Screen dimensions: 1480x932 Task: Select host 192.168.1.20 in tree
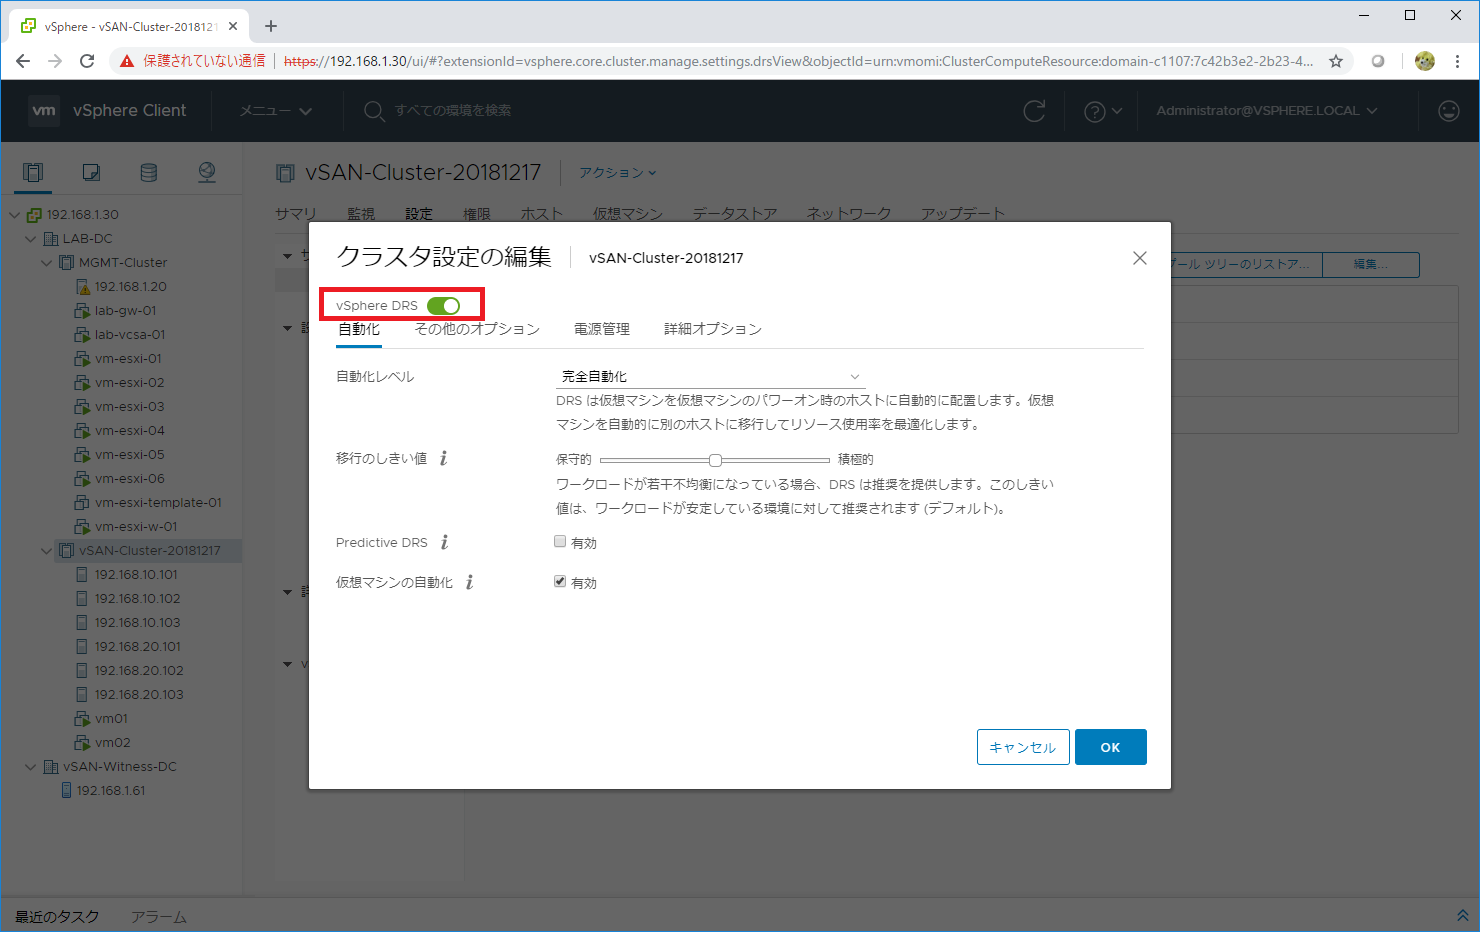130,287
